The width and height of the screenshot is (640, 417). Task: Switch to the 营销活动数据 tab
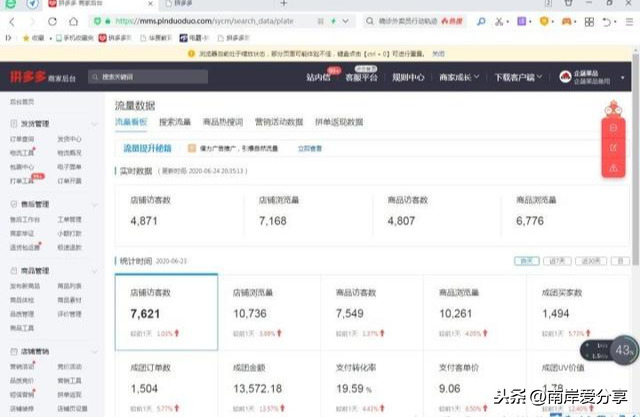point(279,122)
